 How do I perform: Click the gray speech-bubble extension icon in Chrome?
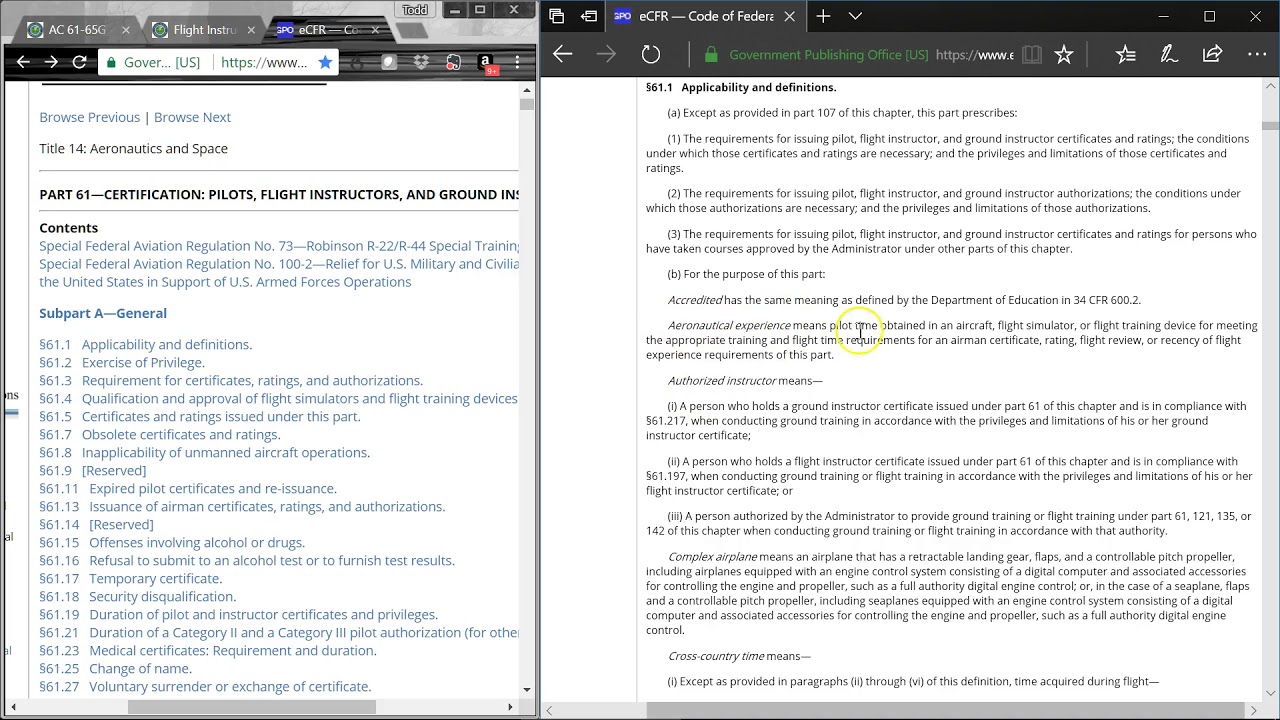click(x=389, y=62)
